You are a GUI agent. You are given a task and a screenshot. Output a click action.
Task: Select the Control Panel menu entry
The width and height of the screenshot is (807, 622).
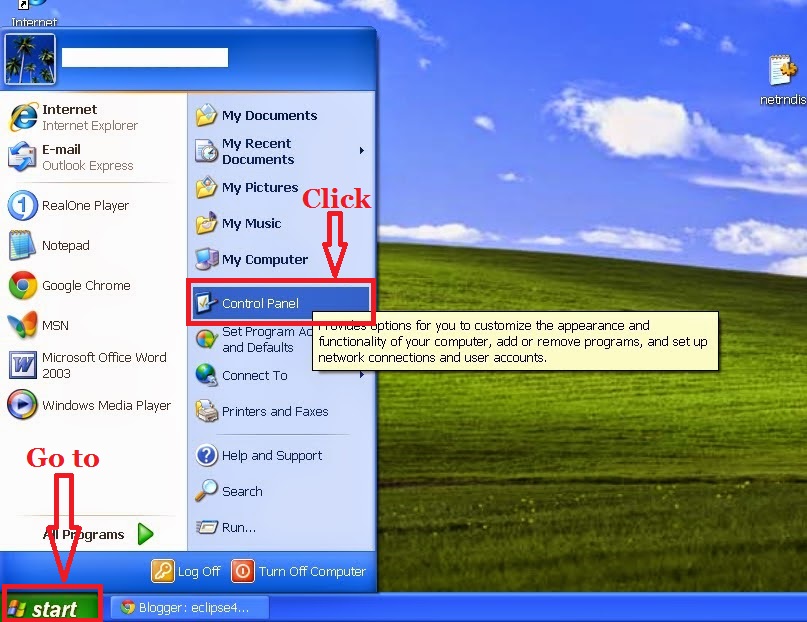coord(280,303)
